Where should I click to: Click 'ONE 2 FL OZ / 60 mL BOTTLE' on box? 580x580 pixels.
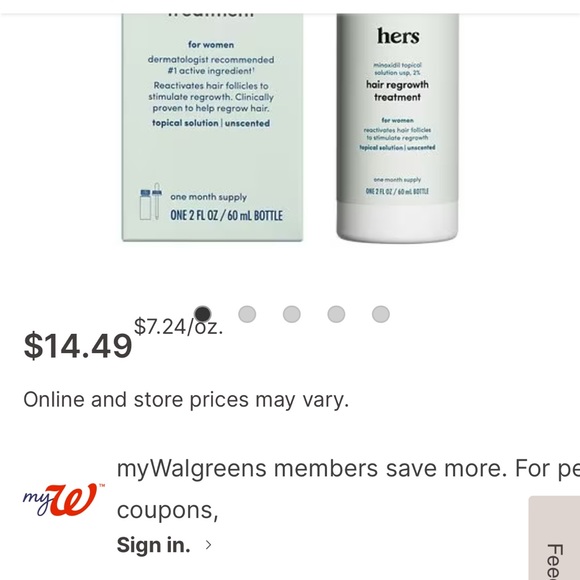coord(226,215)
